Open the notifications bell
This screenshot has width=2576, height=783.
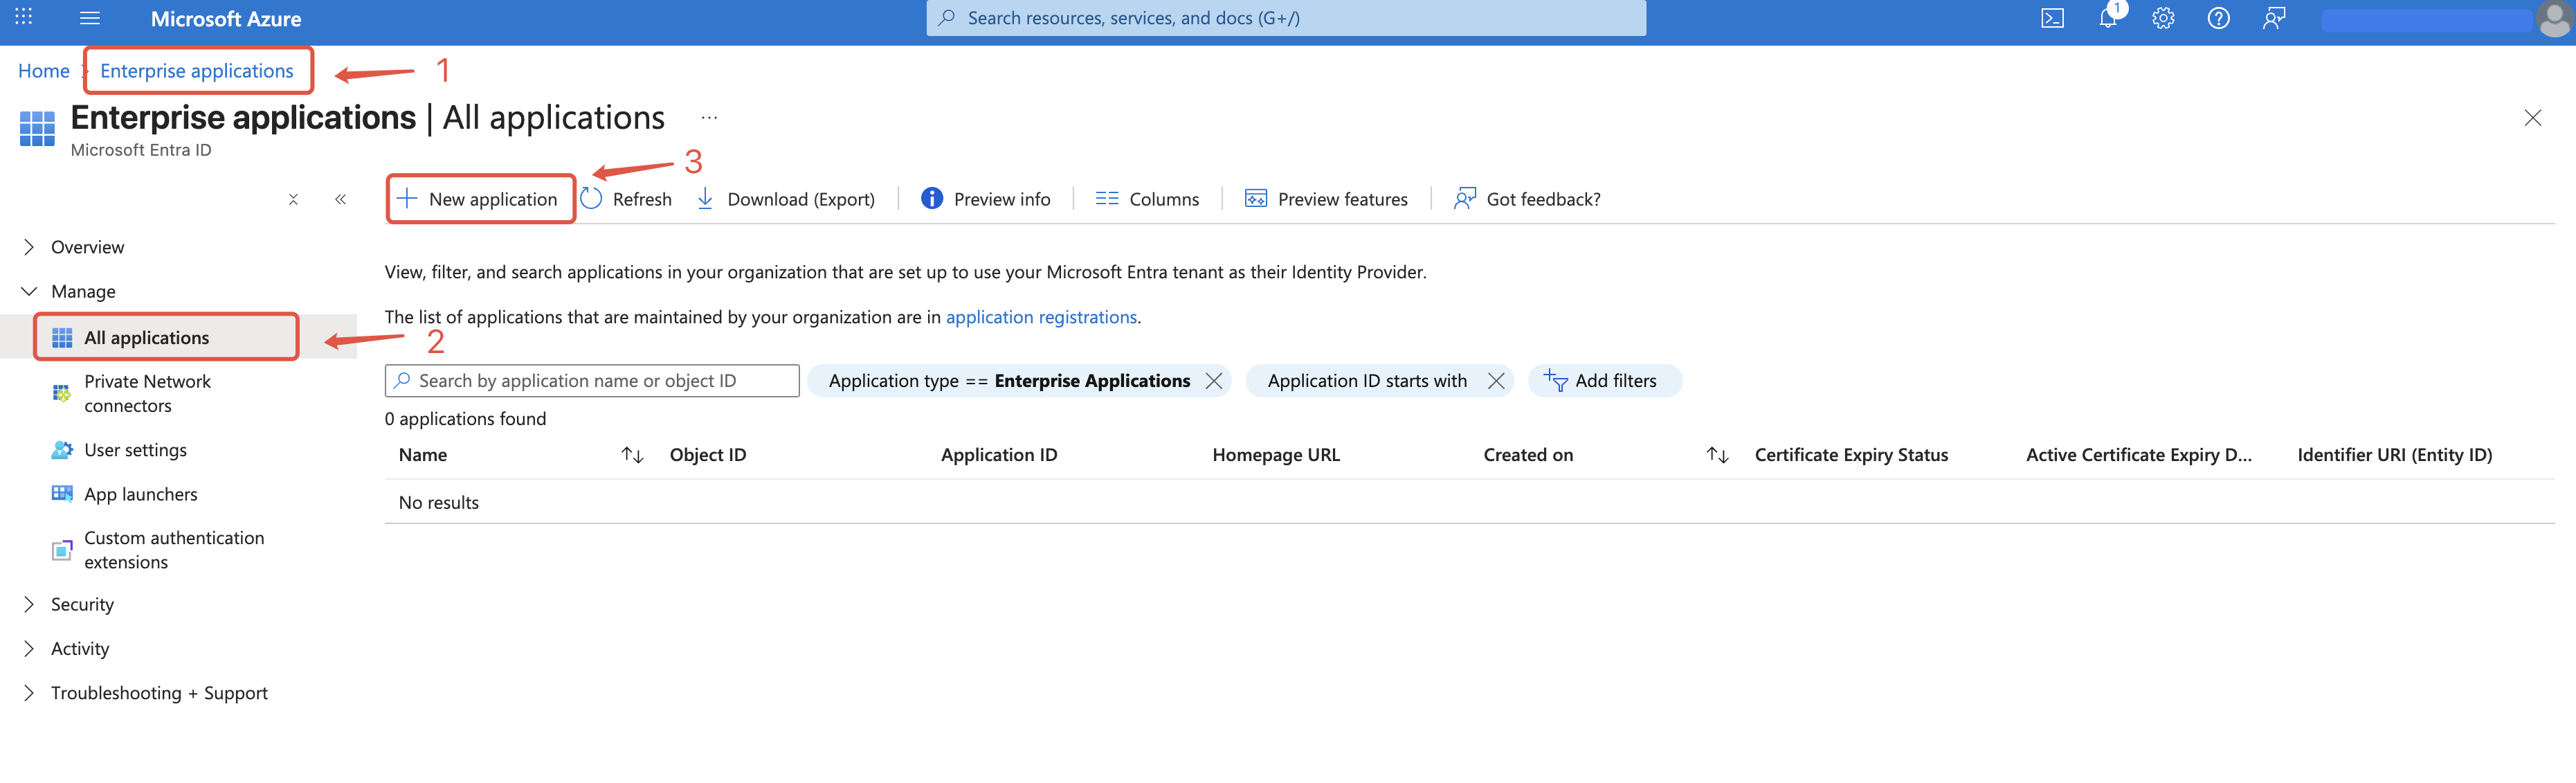point(2107,19)
